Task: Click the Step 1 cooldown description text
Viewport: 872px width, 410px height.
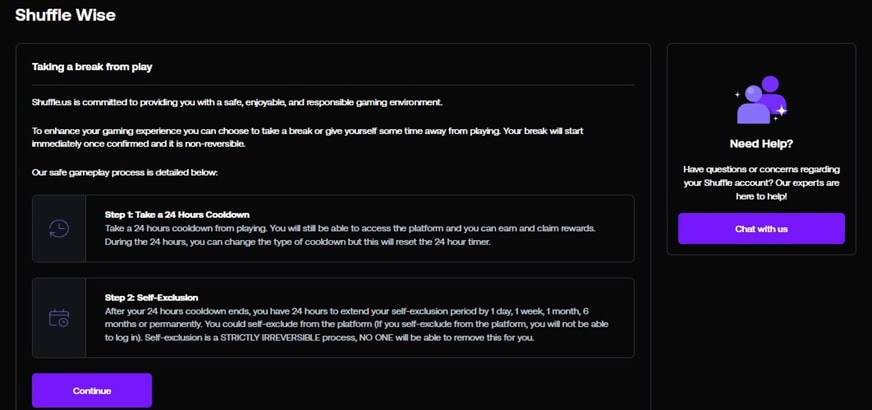Action: coord(350,236)
